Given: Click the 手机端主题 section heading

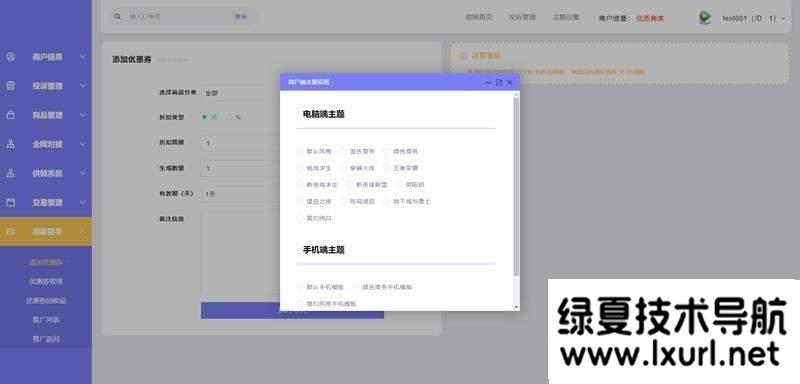Looking at the screenshot, I should [x=323, y=250].
